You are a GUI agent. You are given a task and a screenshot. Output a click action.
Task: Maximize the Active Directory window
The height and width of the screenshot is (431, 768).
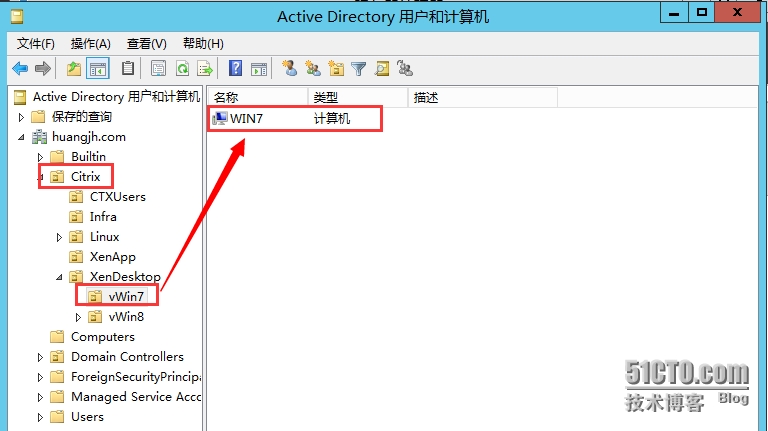click(x=701, y=13)
